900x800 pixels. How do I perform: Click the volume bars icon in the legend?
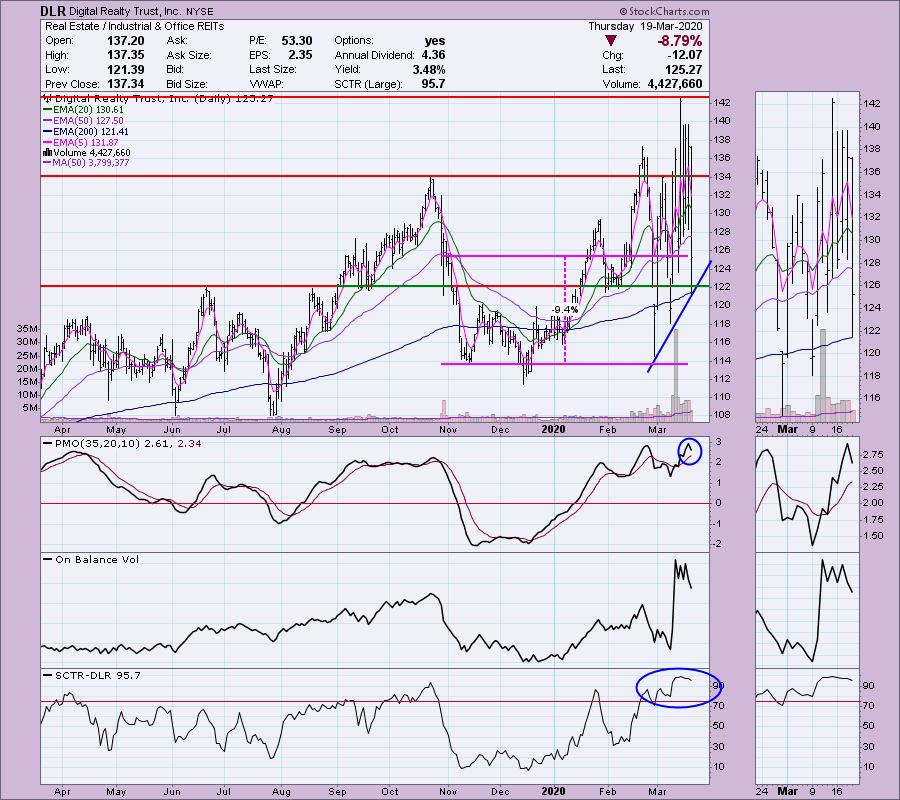[x=47, y=153]
